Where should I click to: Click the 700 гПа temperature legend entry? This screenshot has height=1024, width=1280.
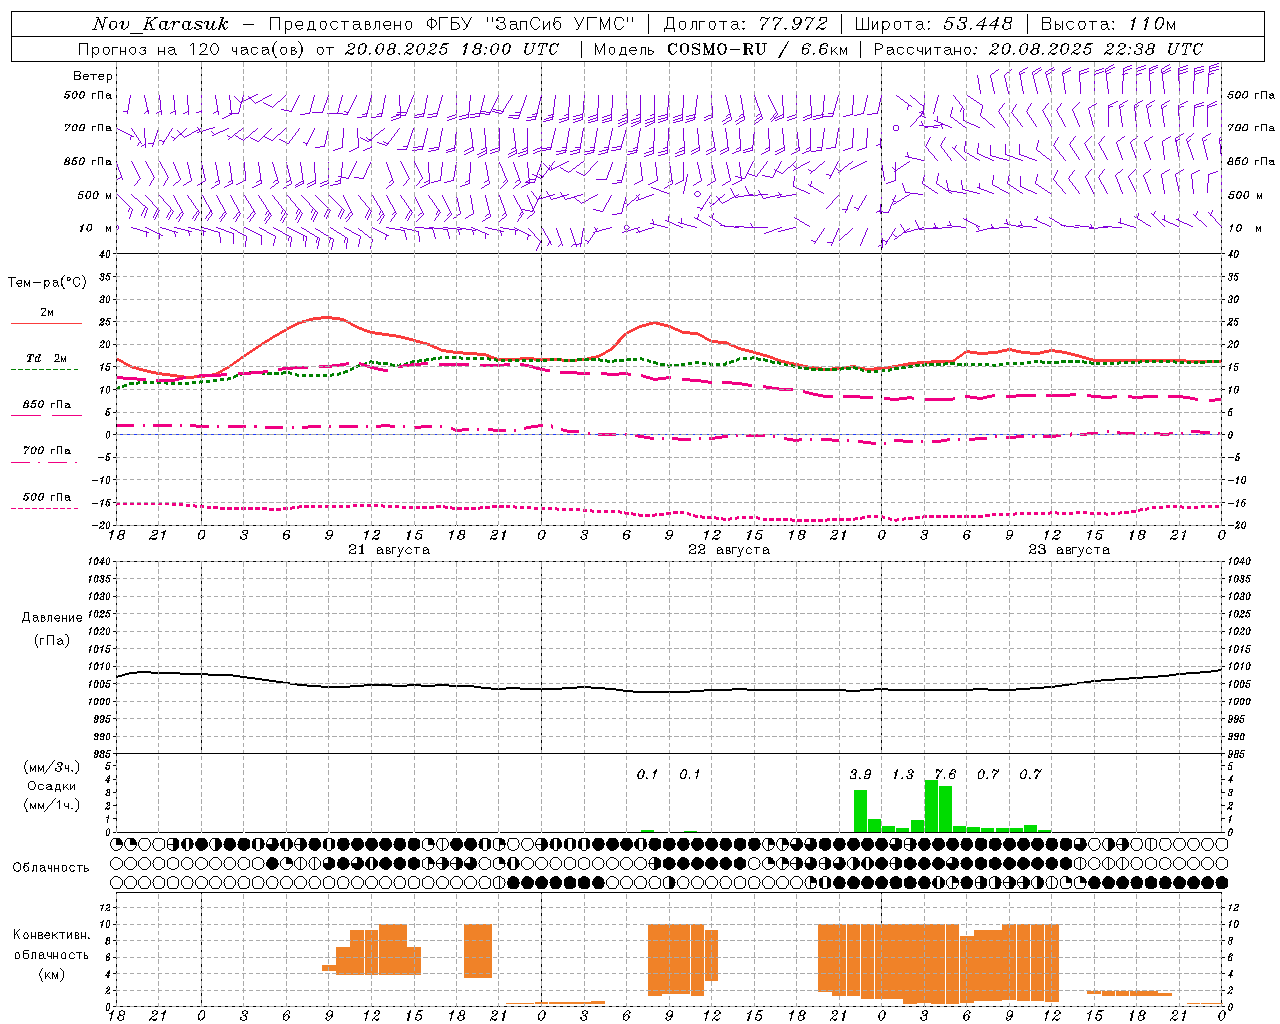point(47,451)
